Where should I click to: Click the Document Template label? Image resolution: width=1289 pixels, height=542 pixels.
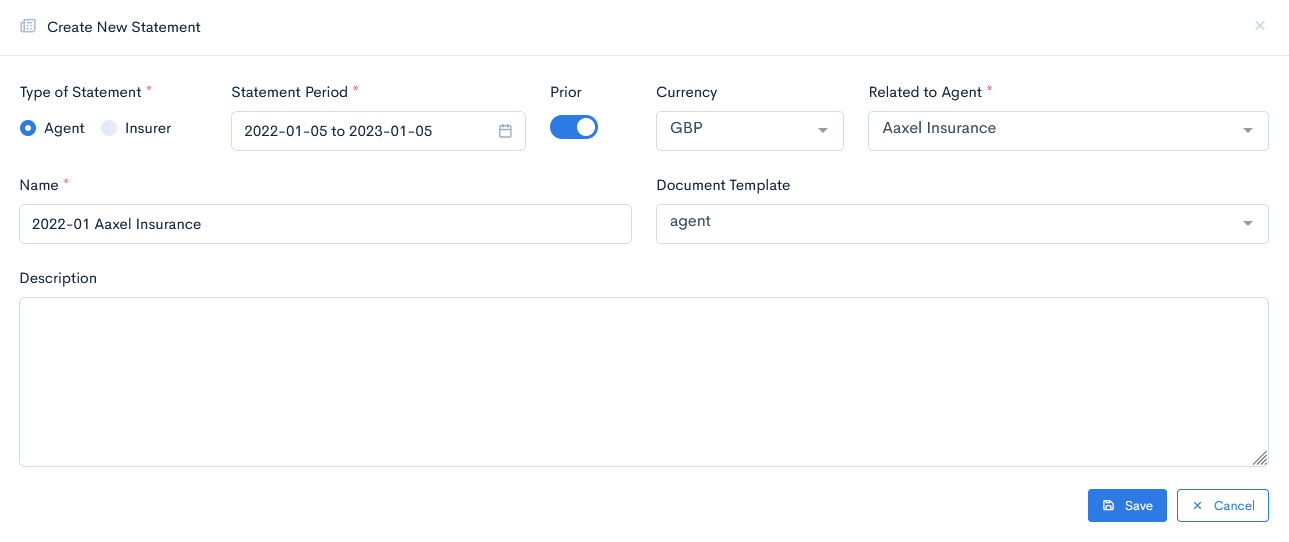point(722,185)
